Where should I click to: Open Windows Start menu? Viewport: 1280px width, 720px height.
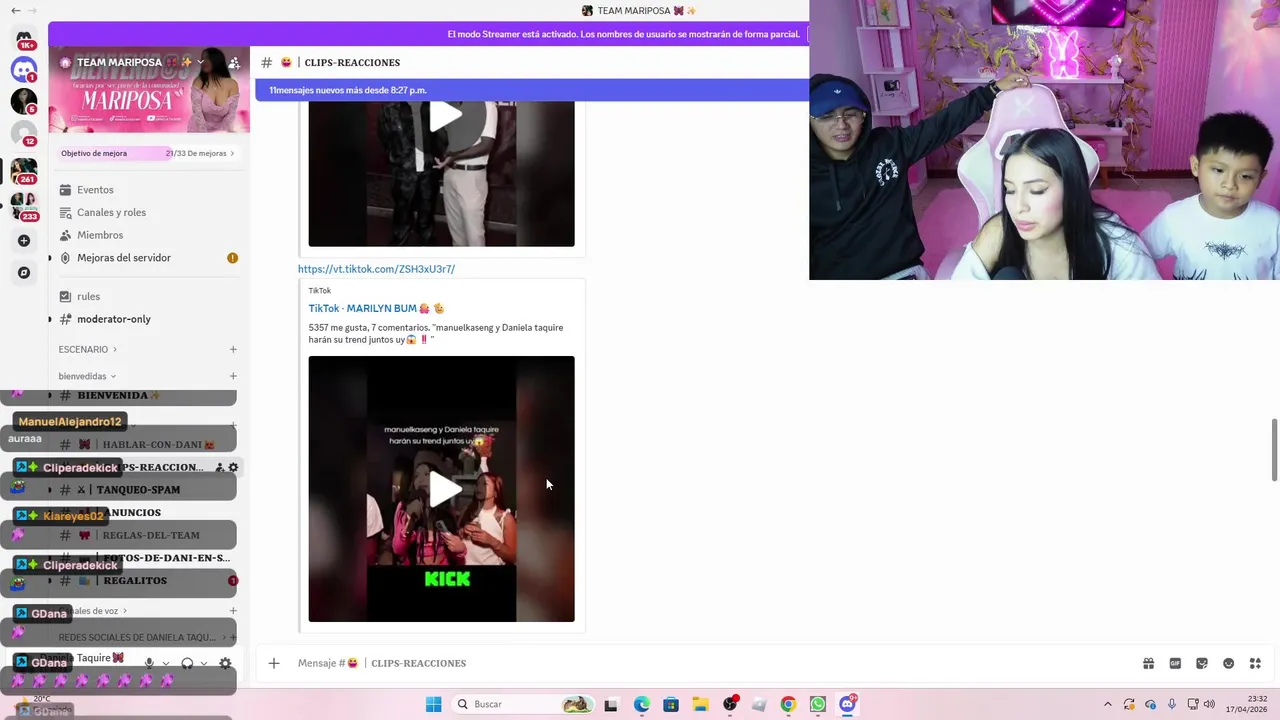click(x=433, y=704)
